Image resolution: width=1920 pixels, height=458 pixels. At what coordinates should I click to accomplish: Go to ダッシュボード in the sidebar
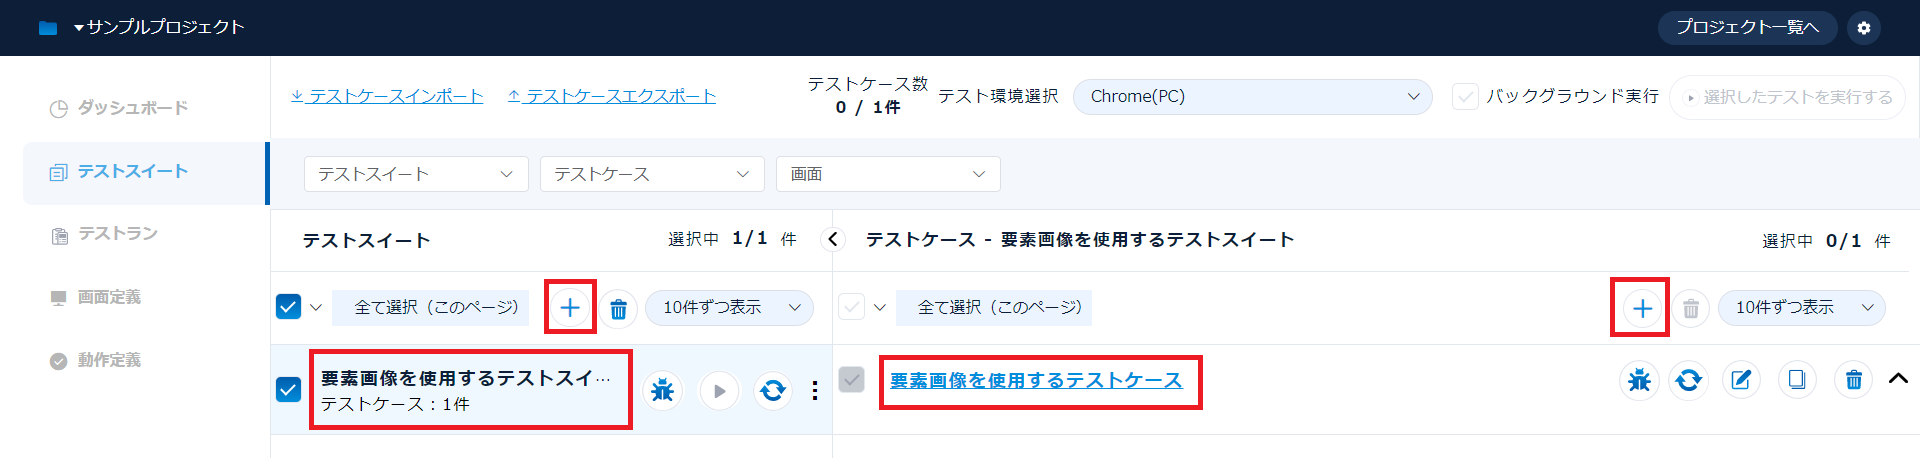click(132, 108)
